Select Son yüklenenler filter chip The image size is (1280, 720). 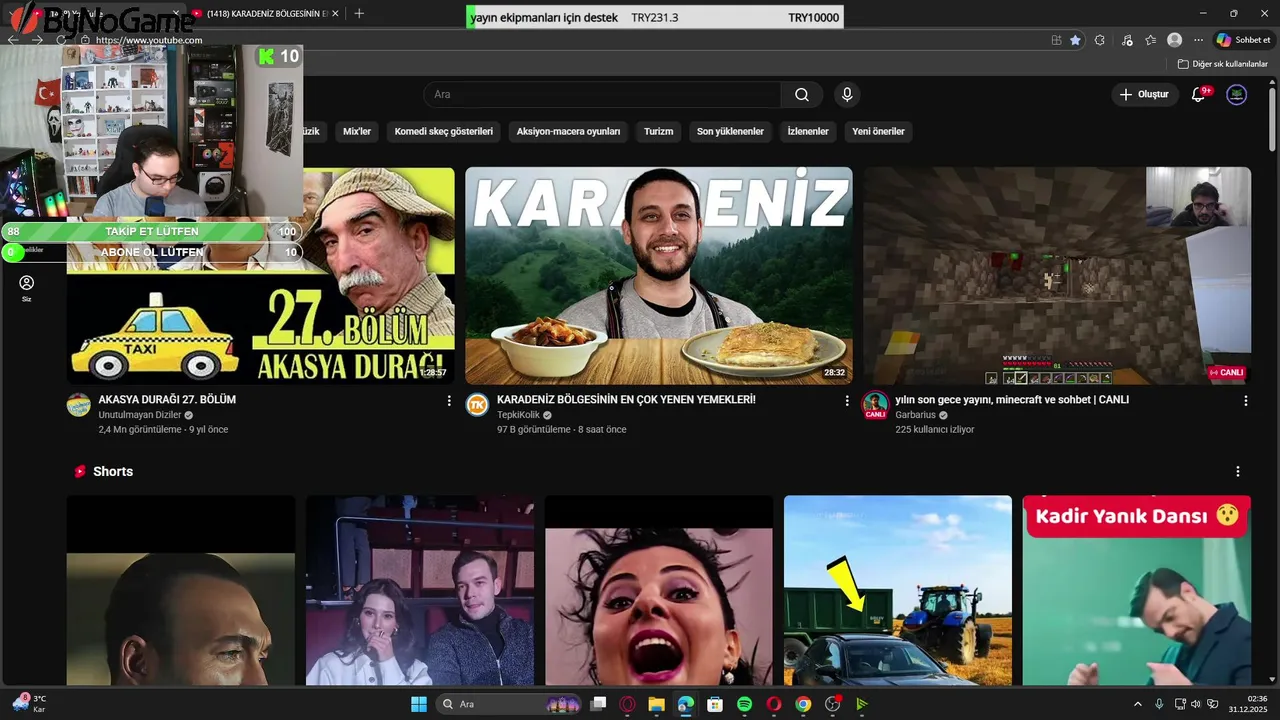pos(730,131)
